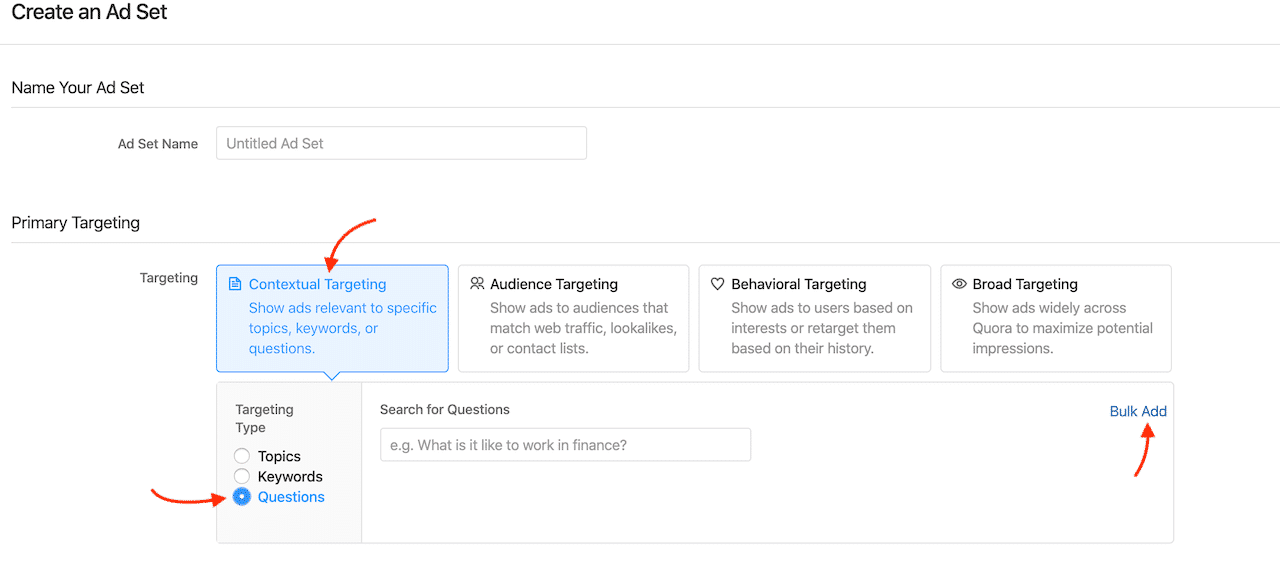Click the Contextual Targeting document icon
Screen dimensions: 1280x583
tap(235, 284)
